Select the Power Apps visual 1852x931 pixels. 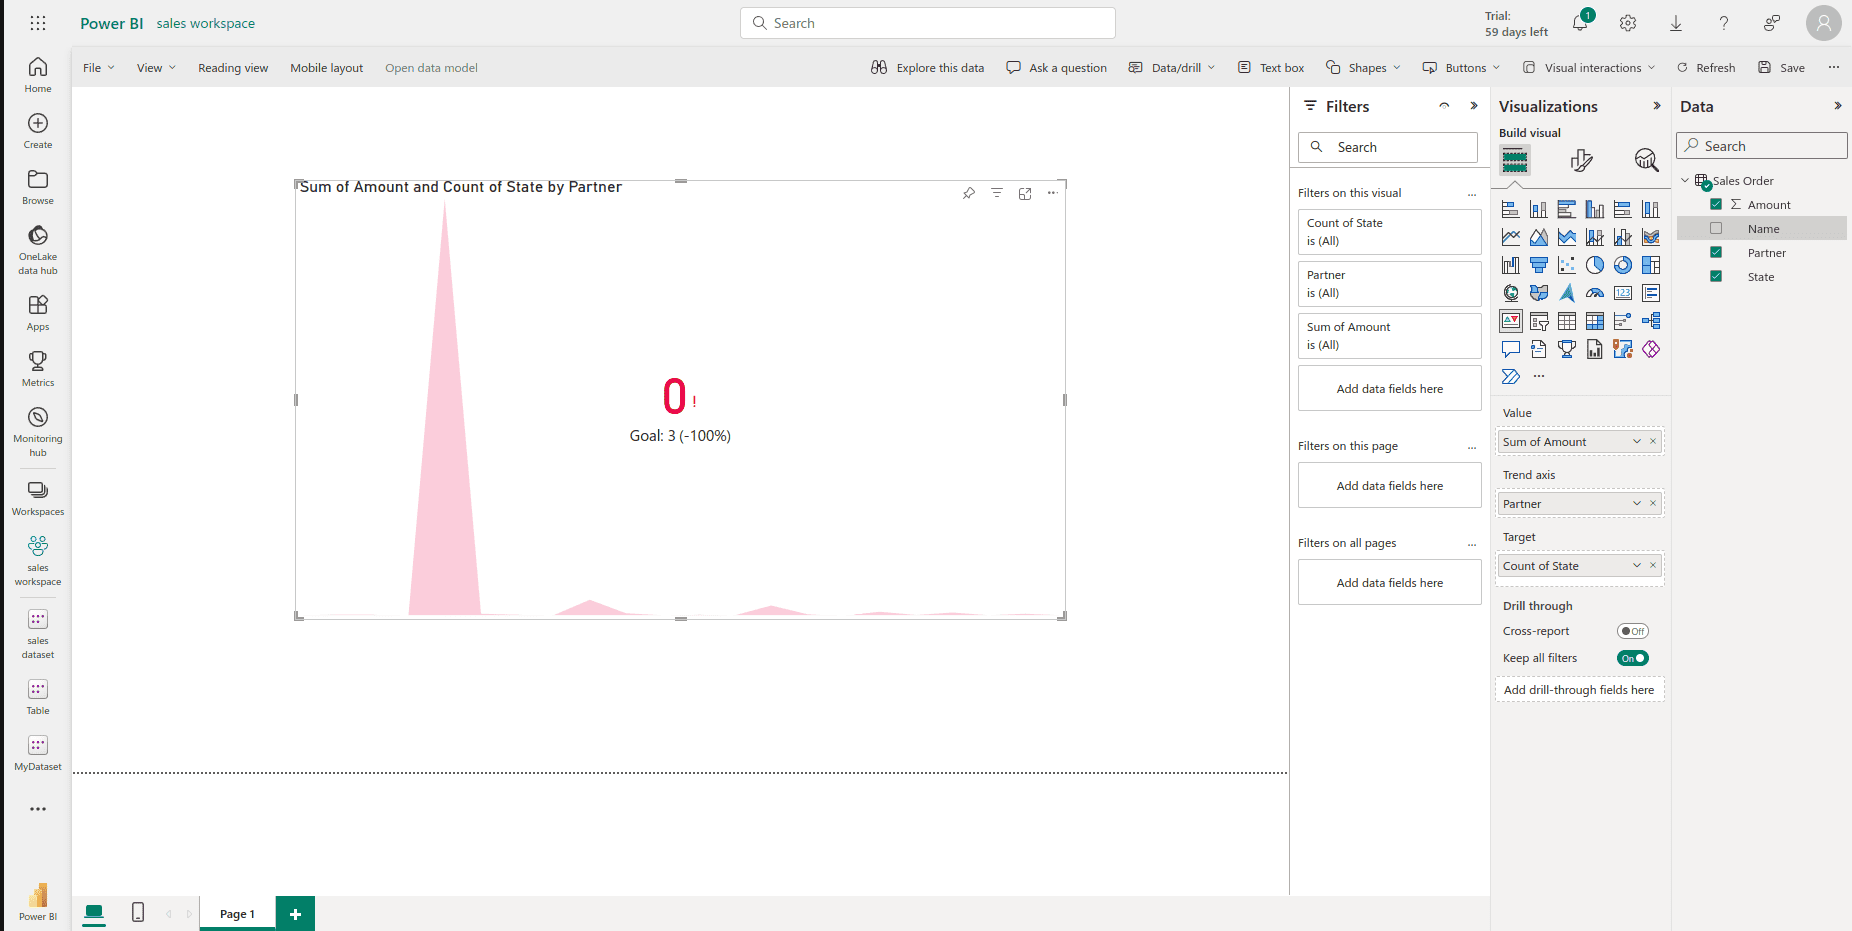point(1651,349)
